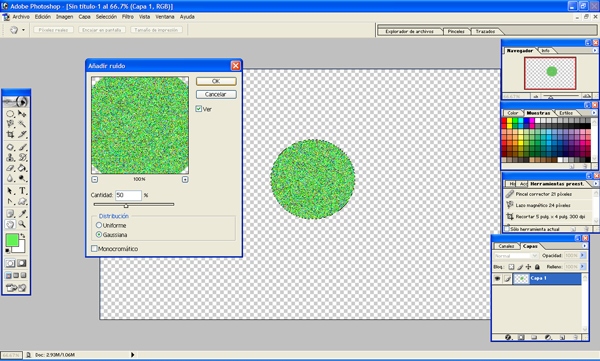Switch to the Canales tab
Image resolution: width=600 pixels, height=361 pixels.
pos(506,246)
